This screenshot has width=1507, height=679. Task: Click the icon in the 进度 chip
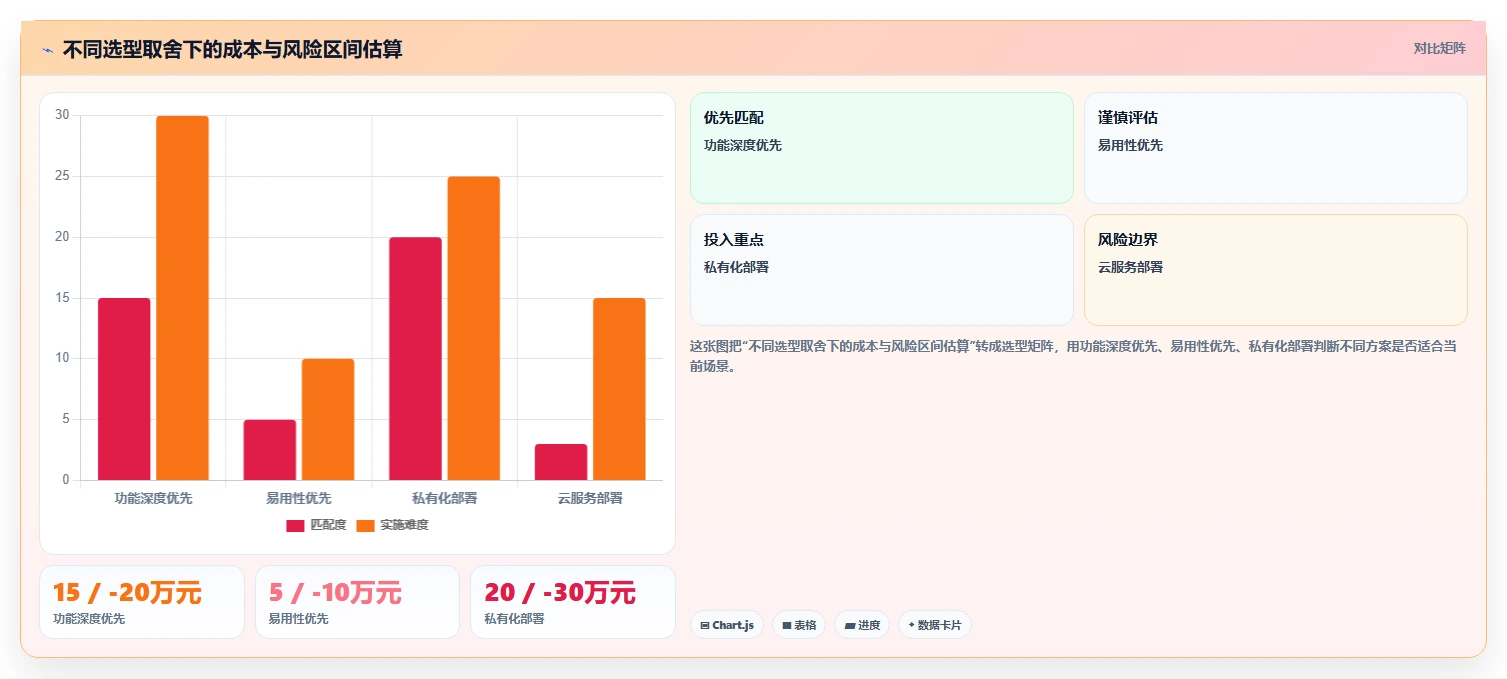[x=850, y=625]
